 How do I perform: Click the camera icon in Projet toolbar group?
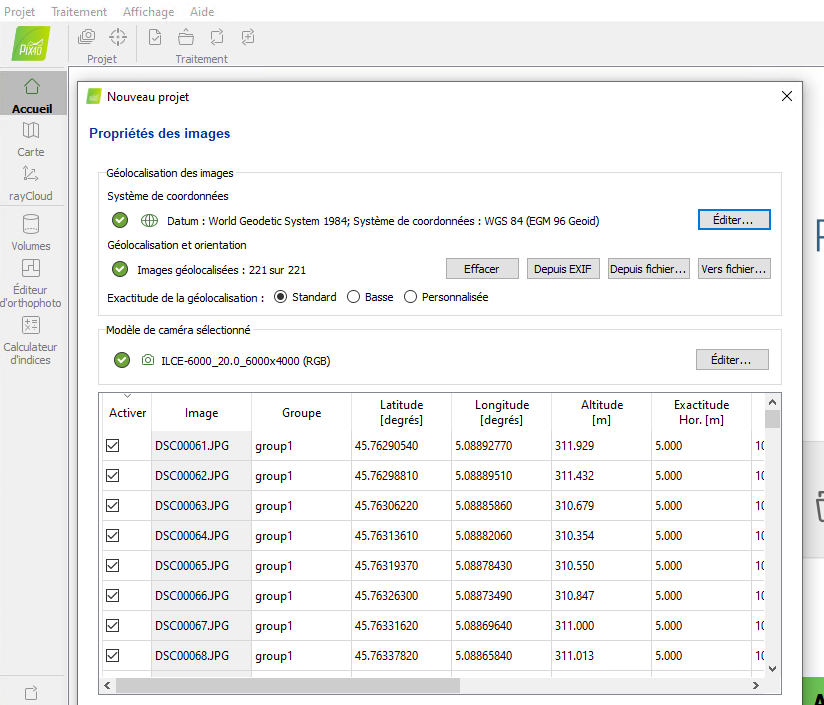pyautogui.click(x=86, y=36)
